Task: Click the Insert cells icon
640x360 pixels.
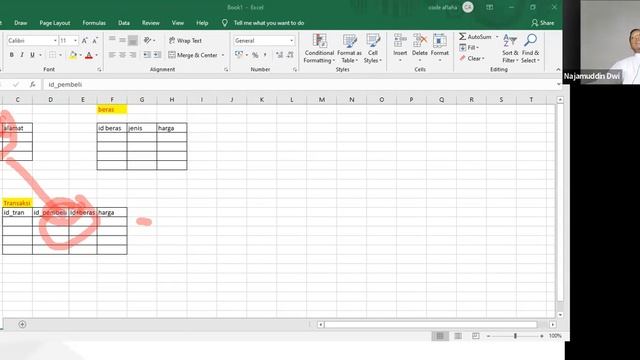Action: tap(400, 41)
